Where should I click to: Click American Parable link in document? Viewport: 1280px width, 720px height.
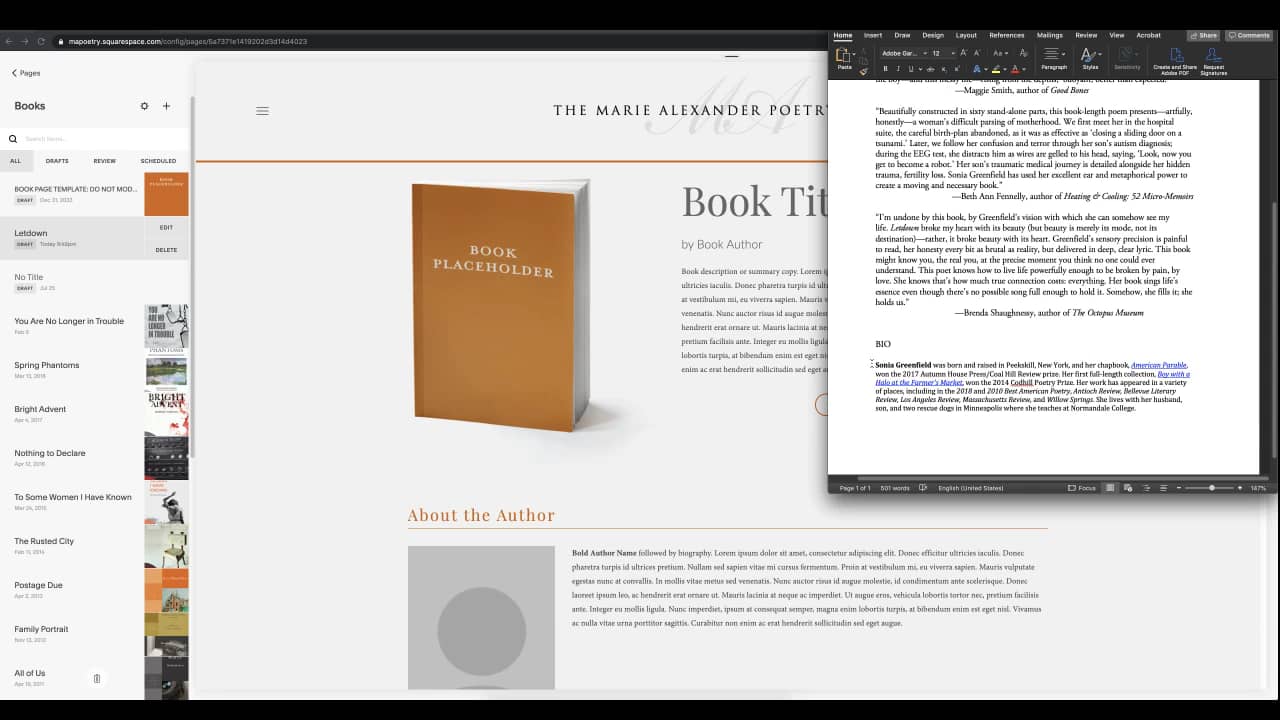(1159, 365)
